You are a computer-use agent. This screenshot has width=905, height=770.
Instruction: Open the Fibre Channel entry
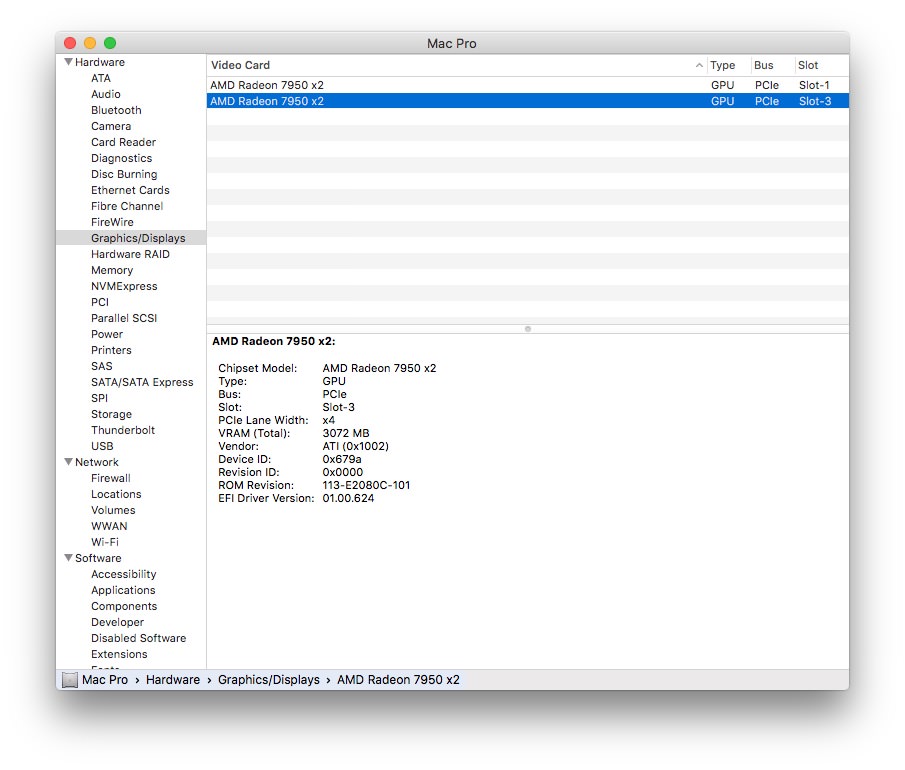tap(127, 206)
